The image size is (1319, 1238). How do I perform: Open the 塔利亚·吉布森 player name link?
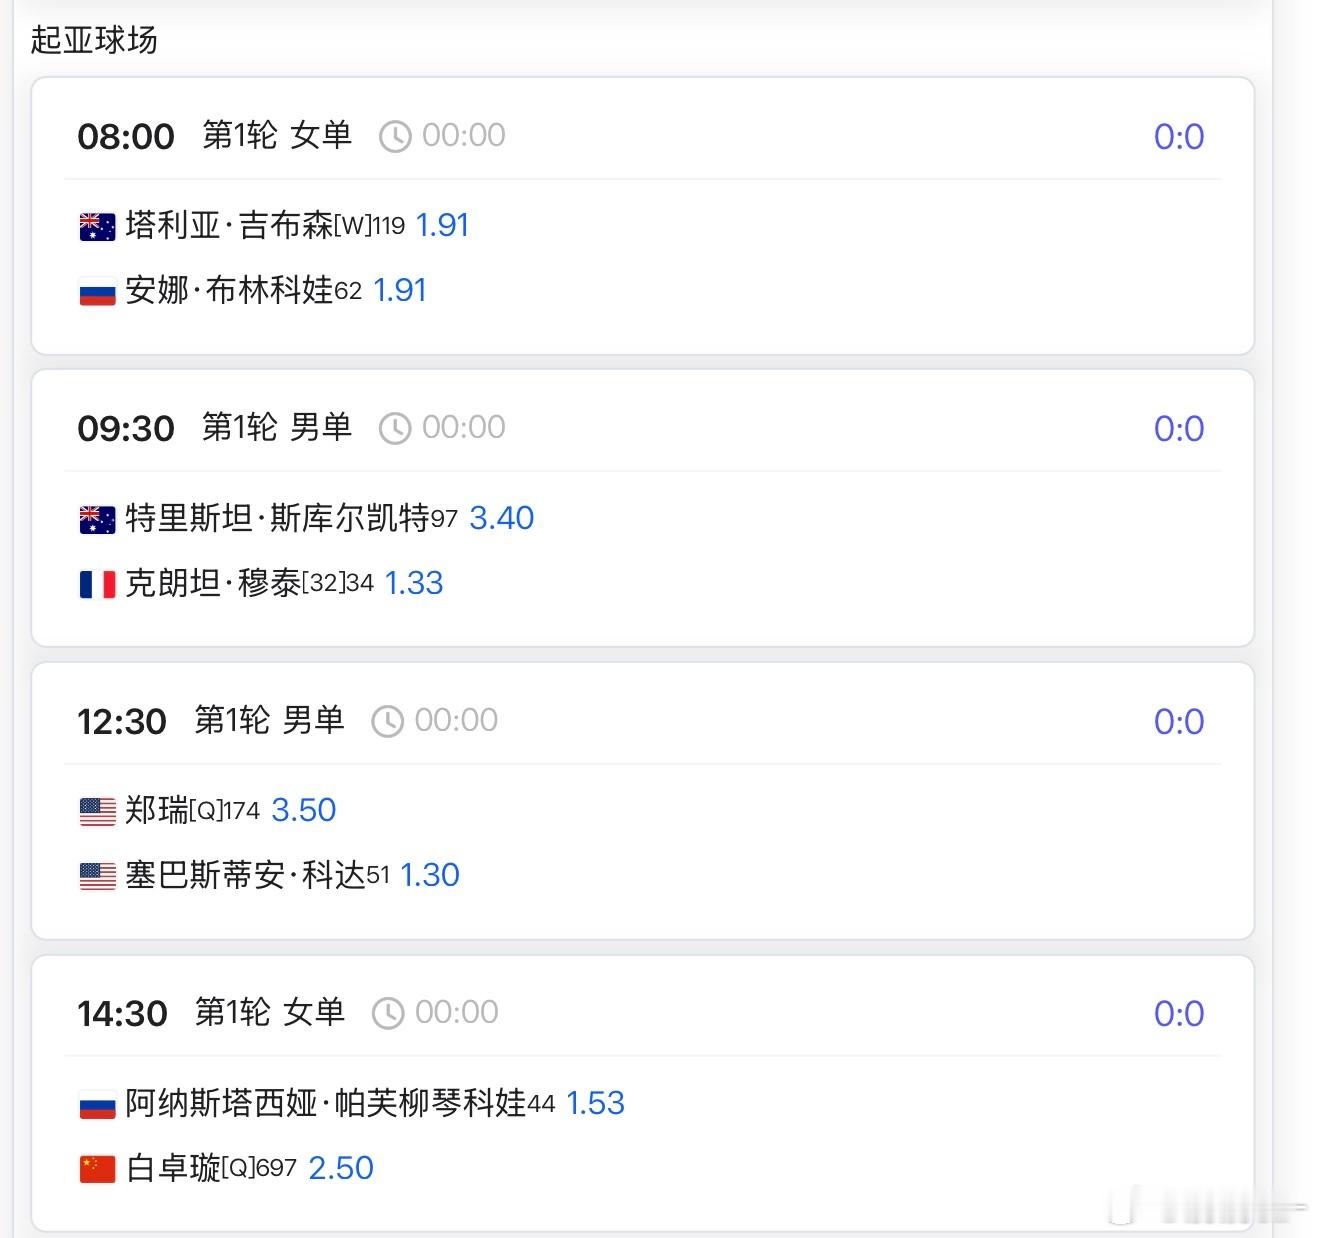[x=240, y=225]
